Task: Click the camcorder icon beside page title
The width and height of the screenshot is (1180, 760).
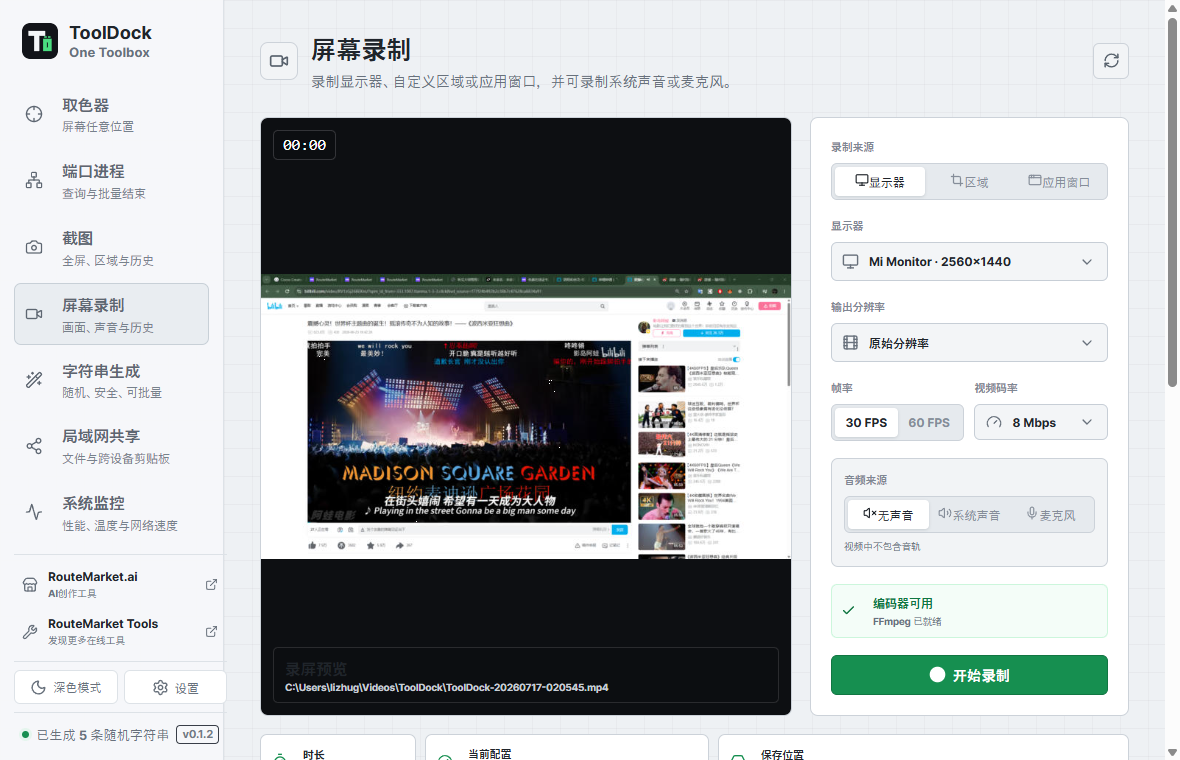Action: click(279, 61)
